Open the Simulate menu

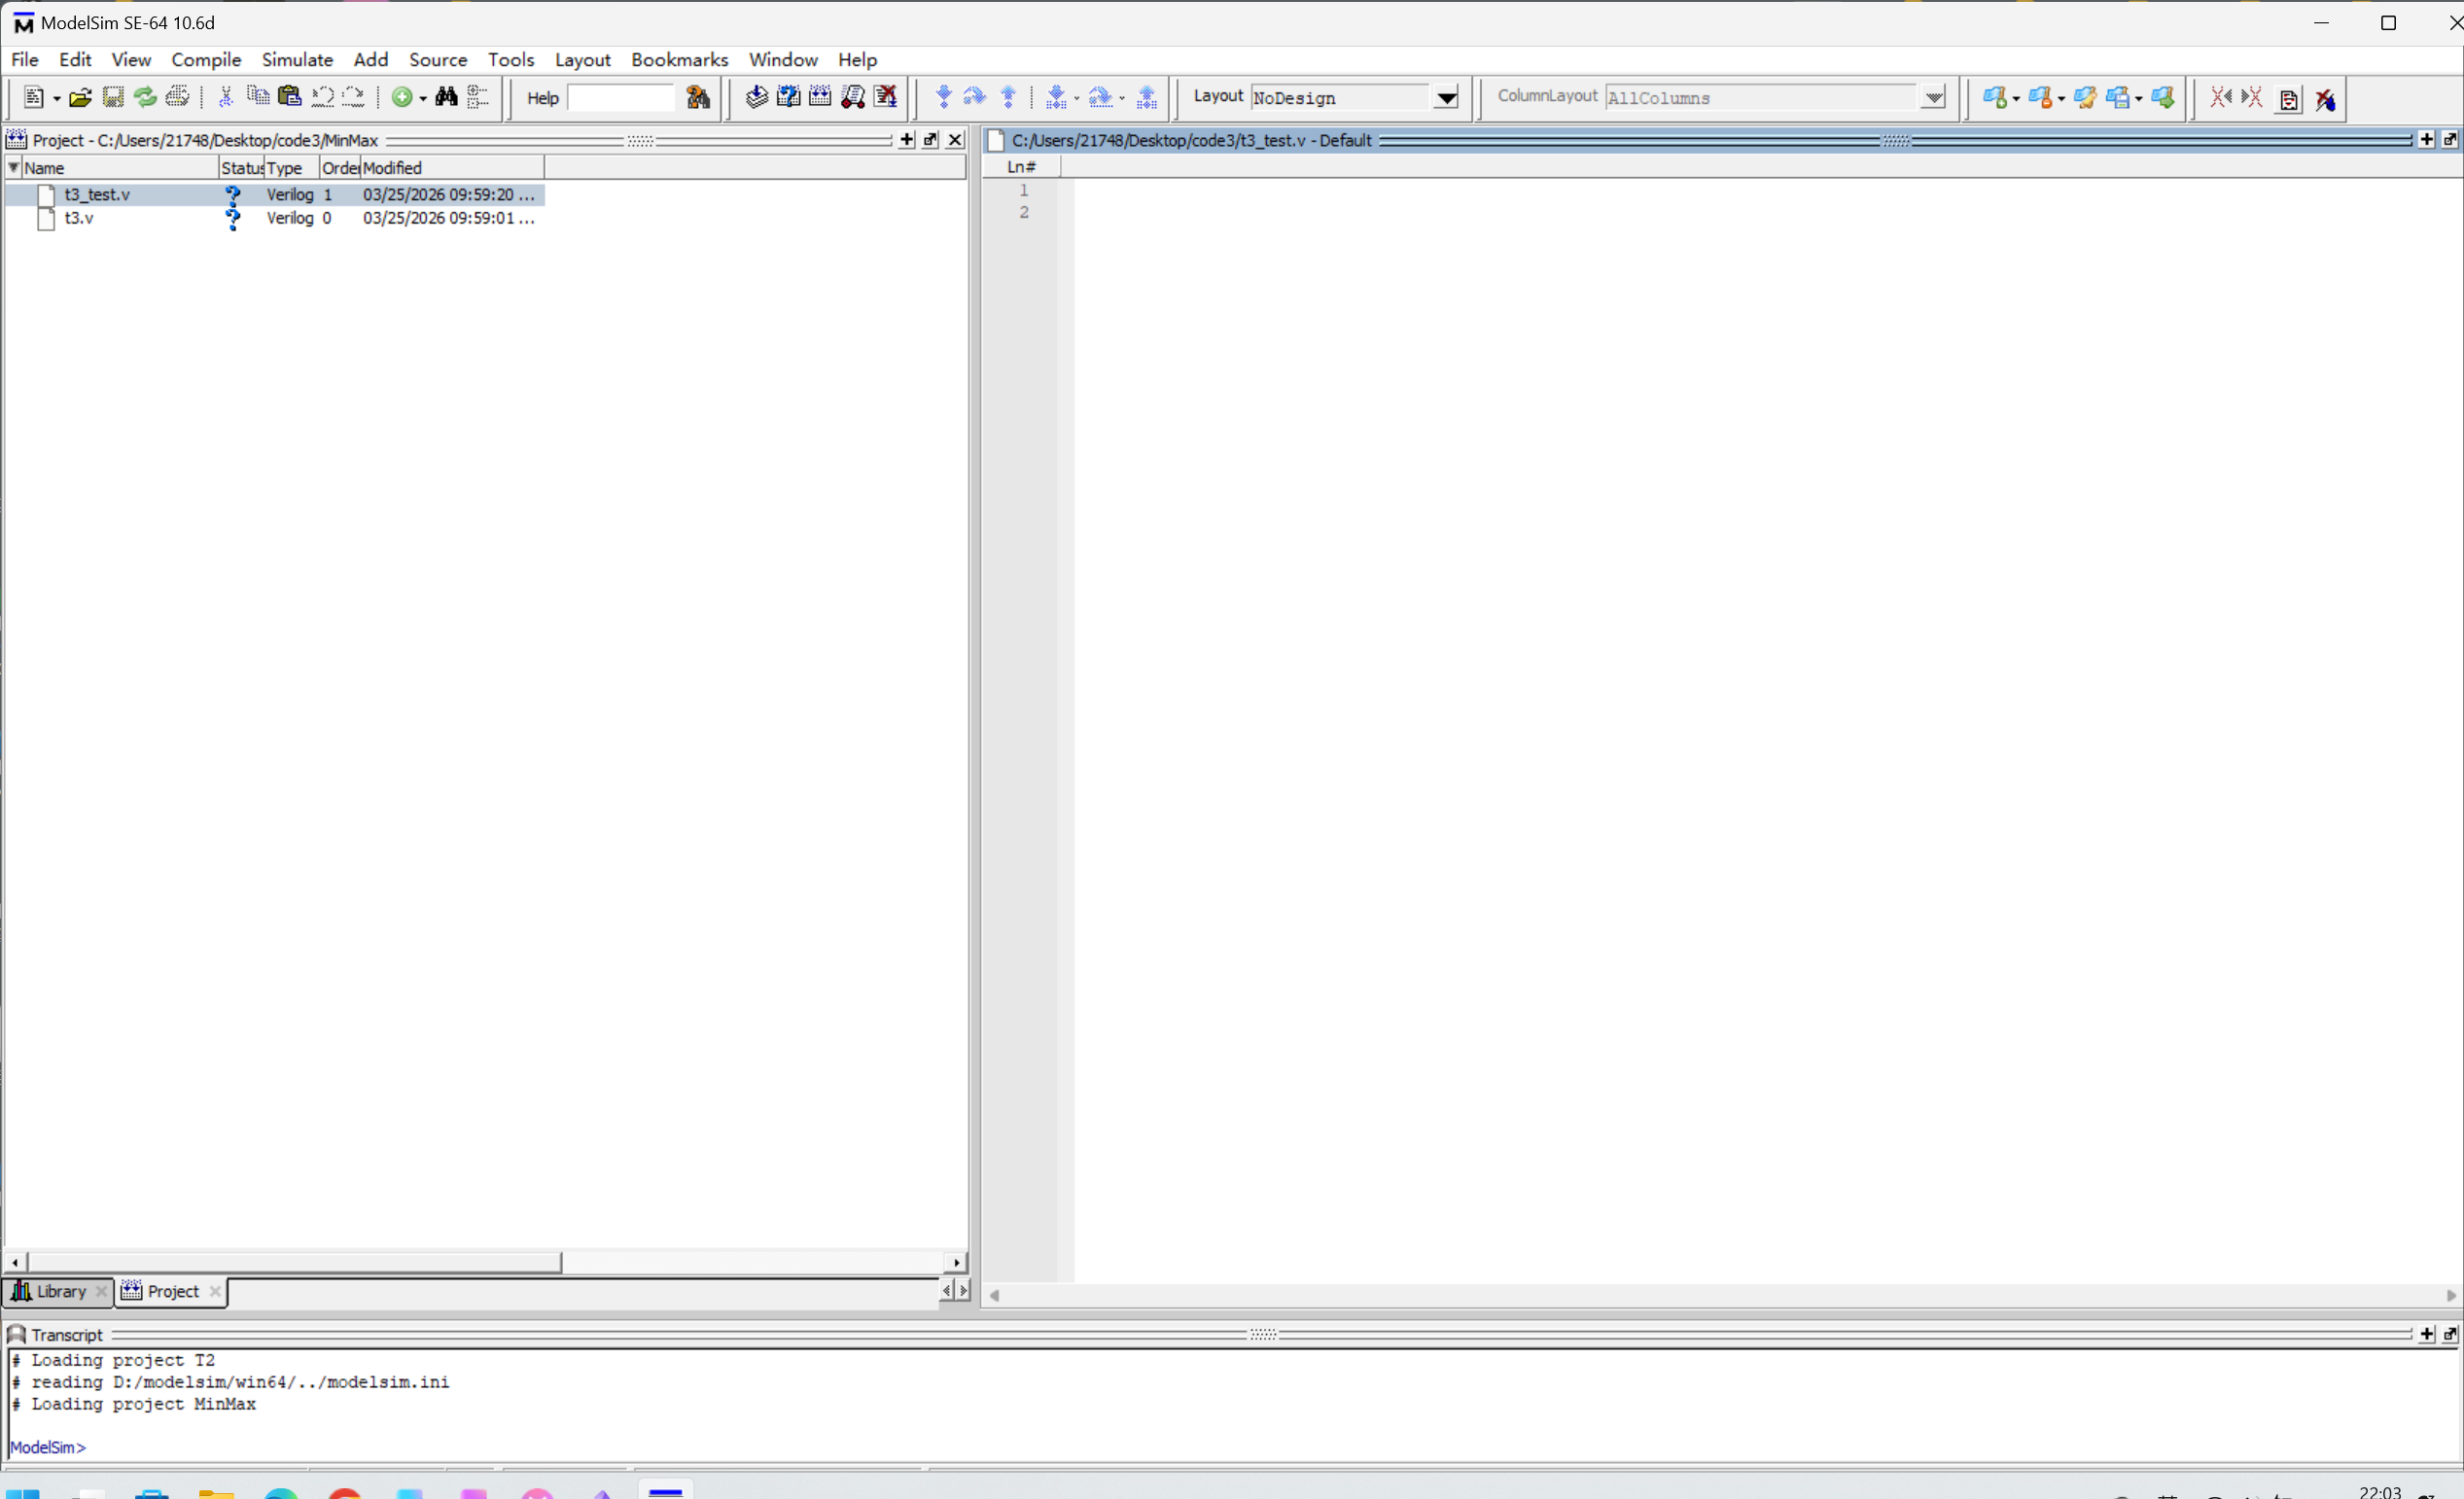click(297, 60)
